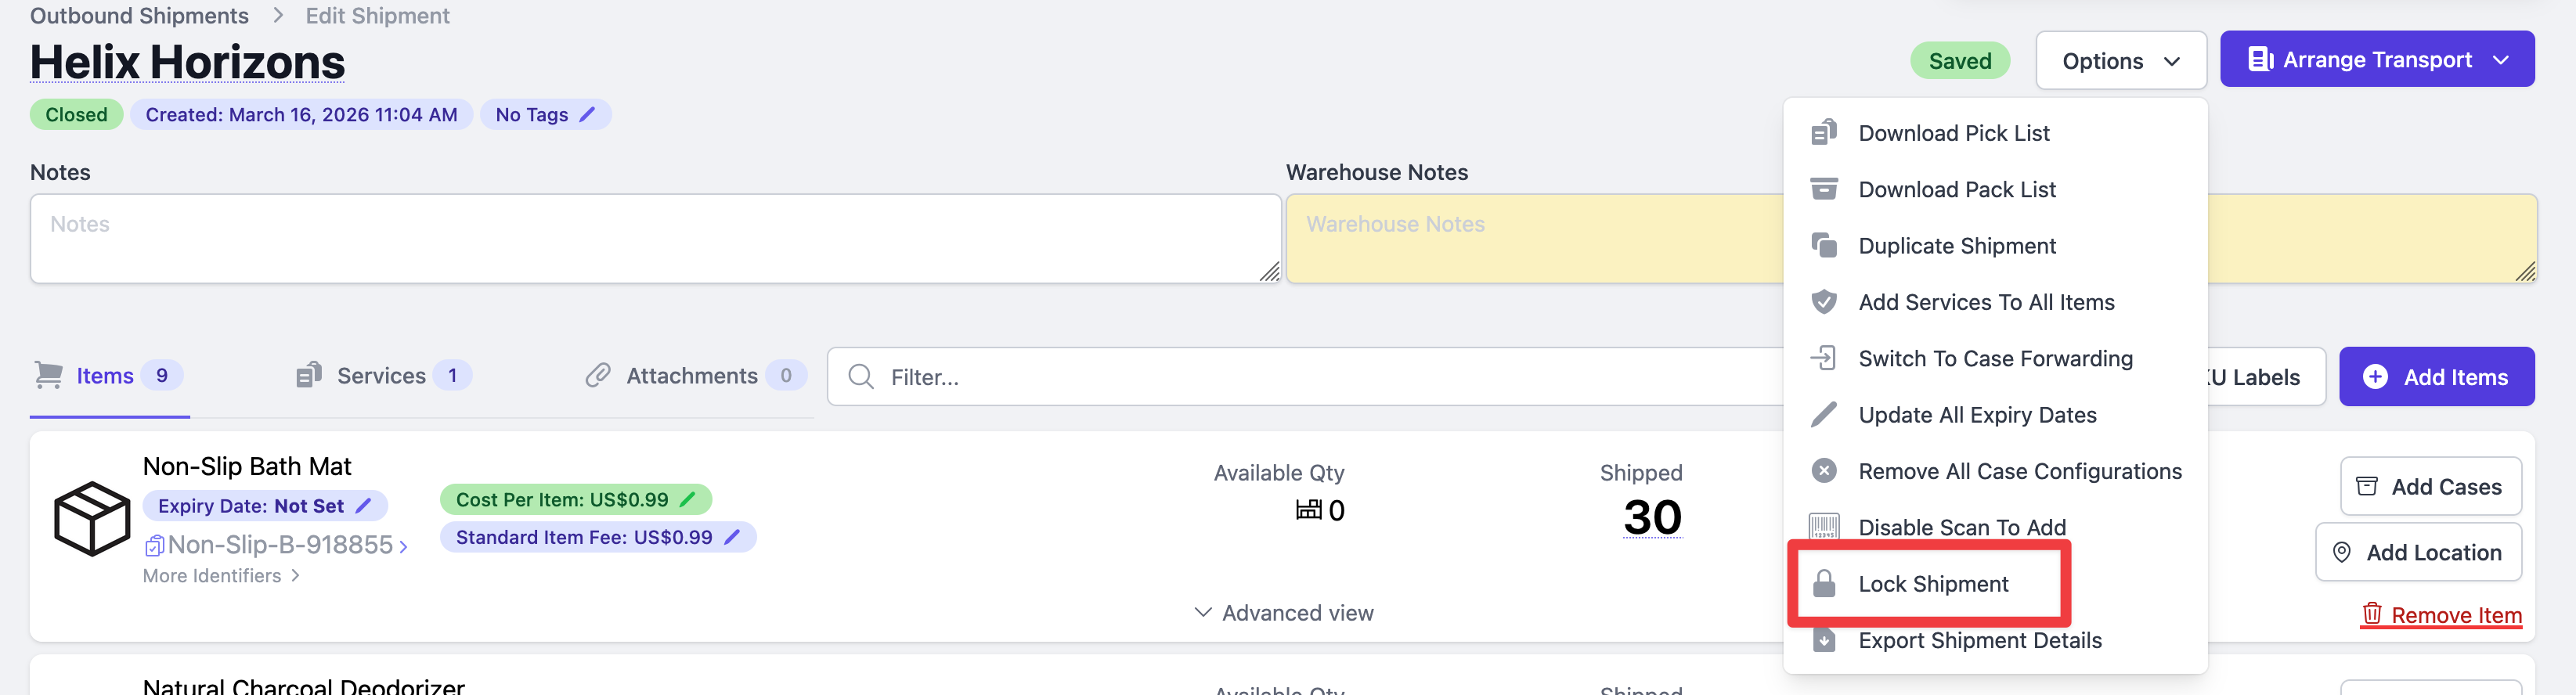
Task: Click the Non-Slip Bath Mat box icon
Action: pos(91,518)
